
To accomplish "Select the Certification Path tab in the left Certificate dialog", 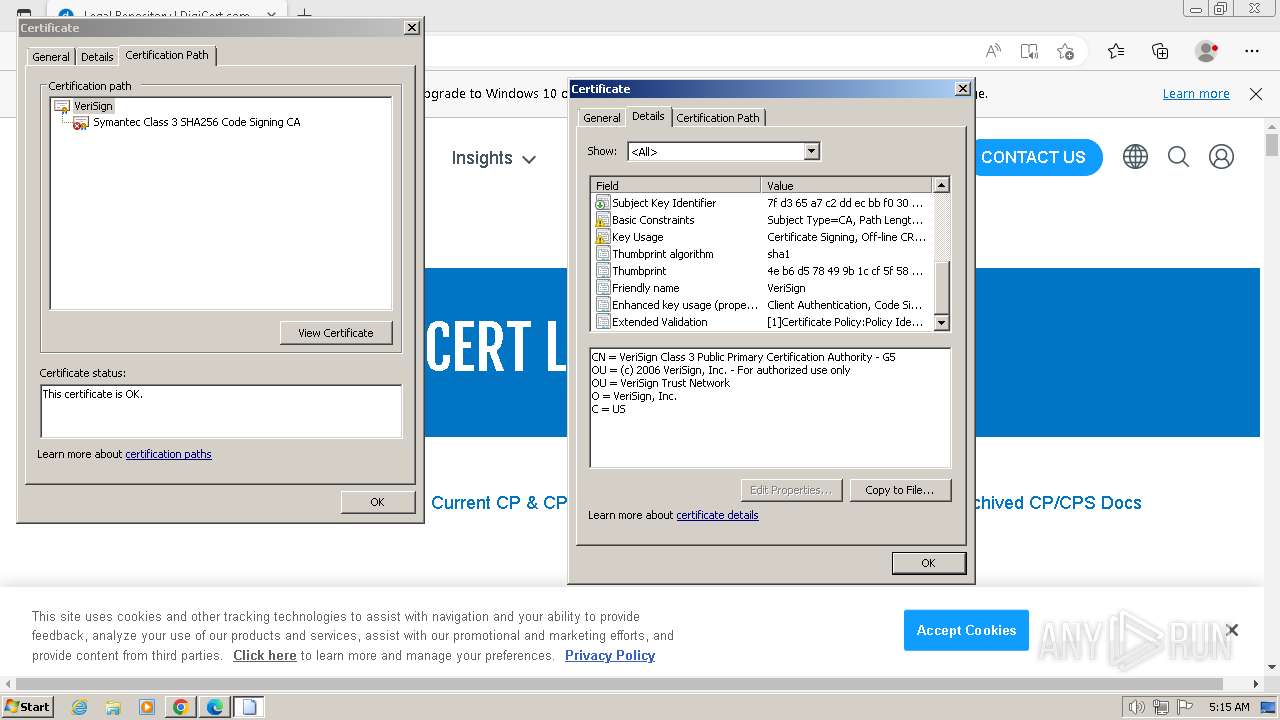I will click(167, 55).
